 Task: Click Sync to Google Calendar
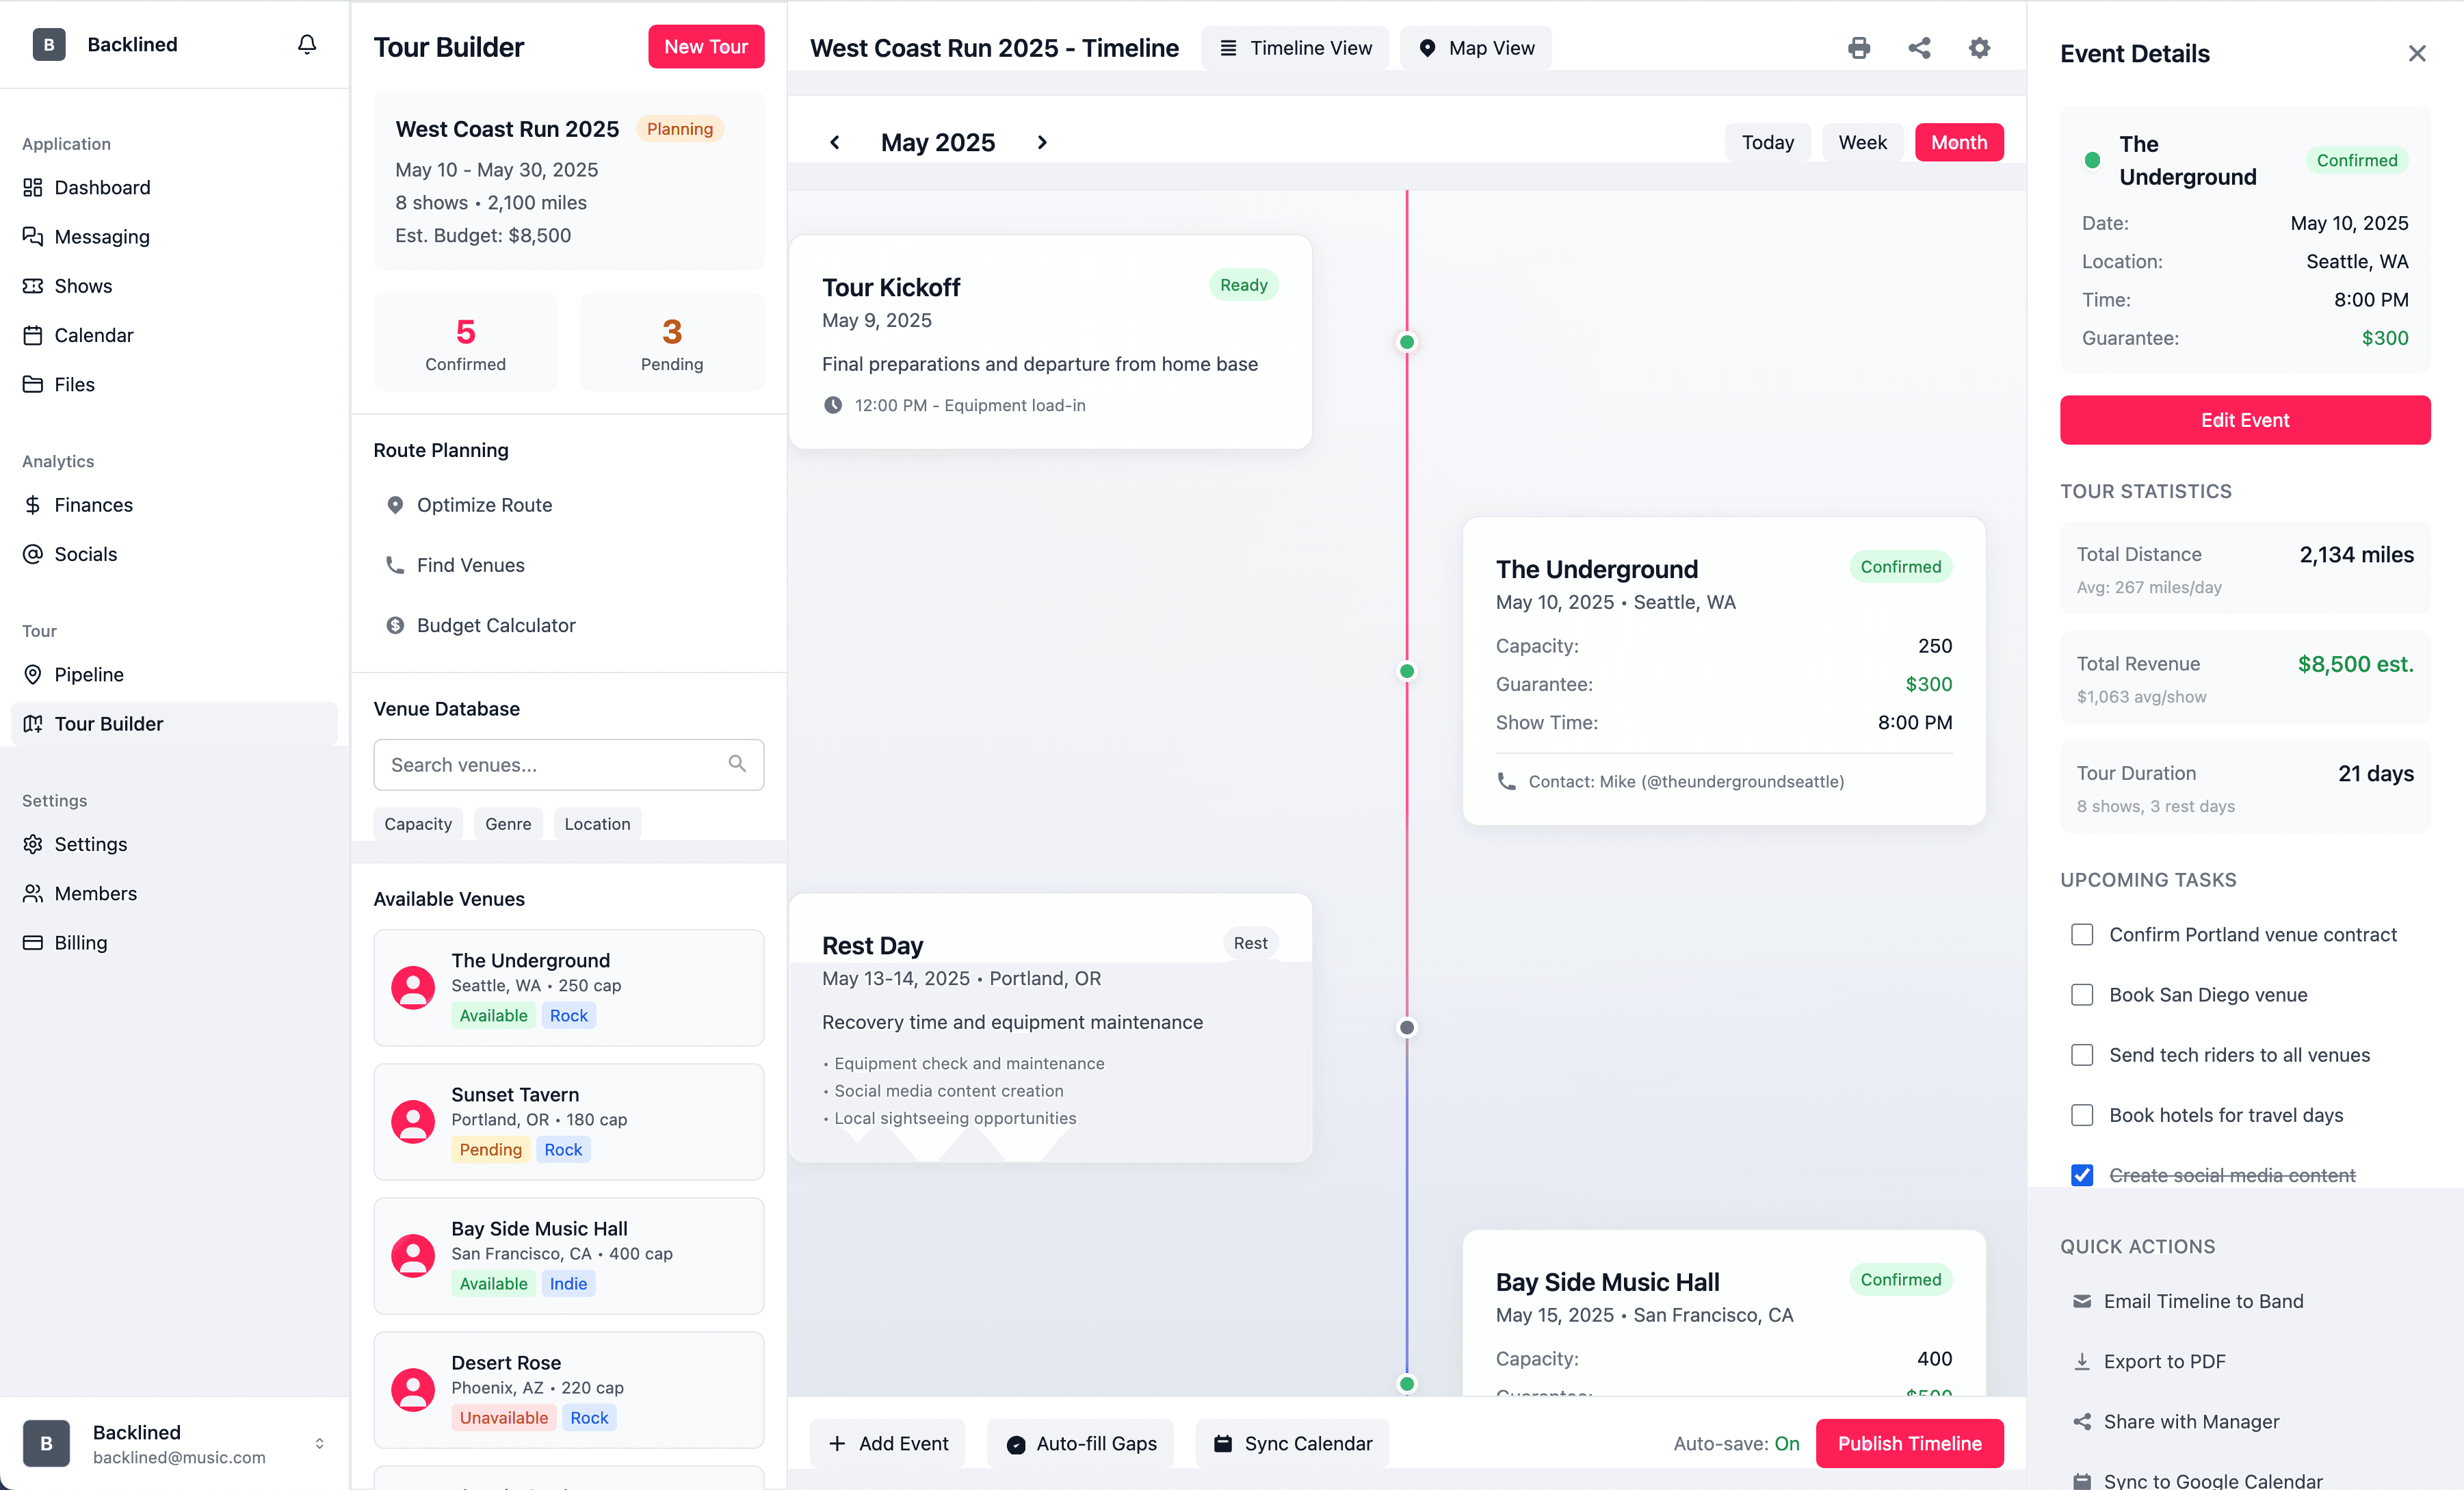2197,1480
